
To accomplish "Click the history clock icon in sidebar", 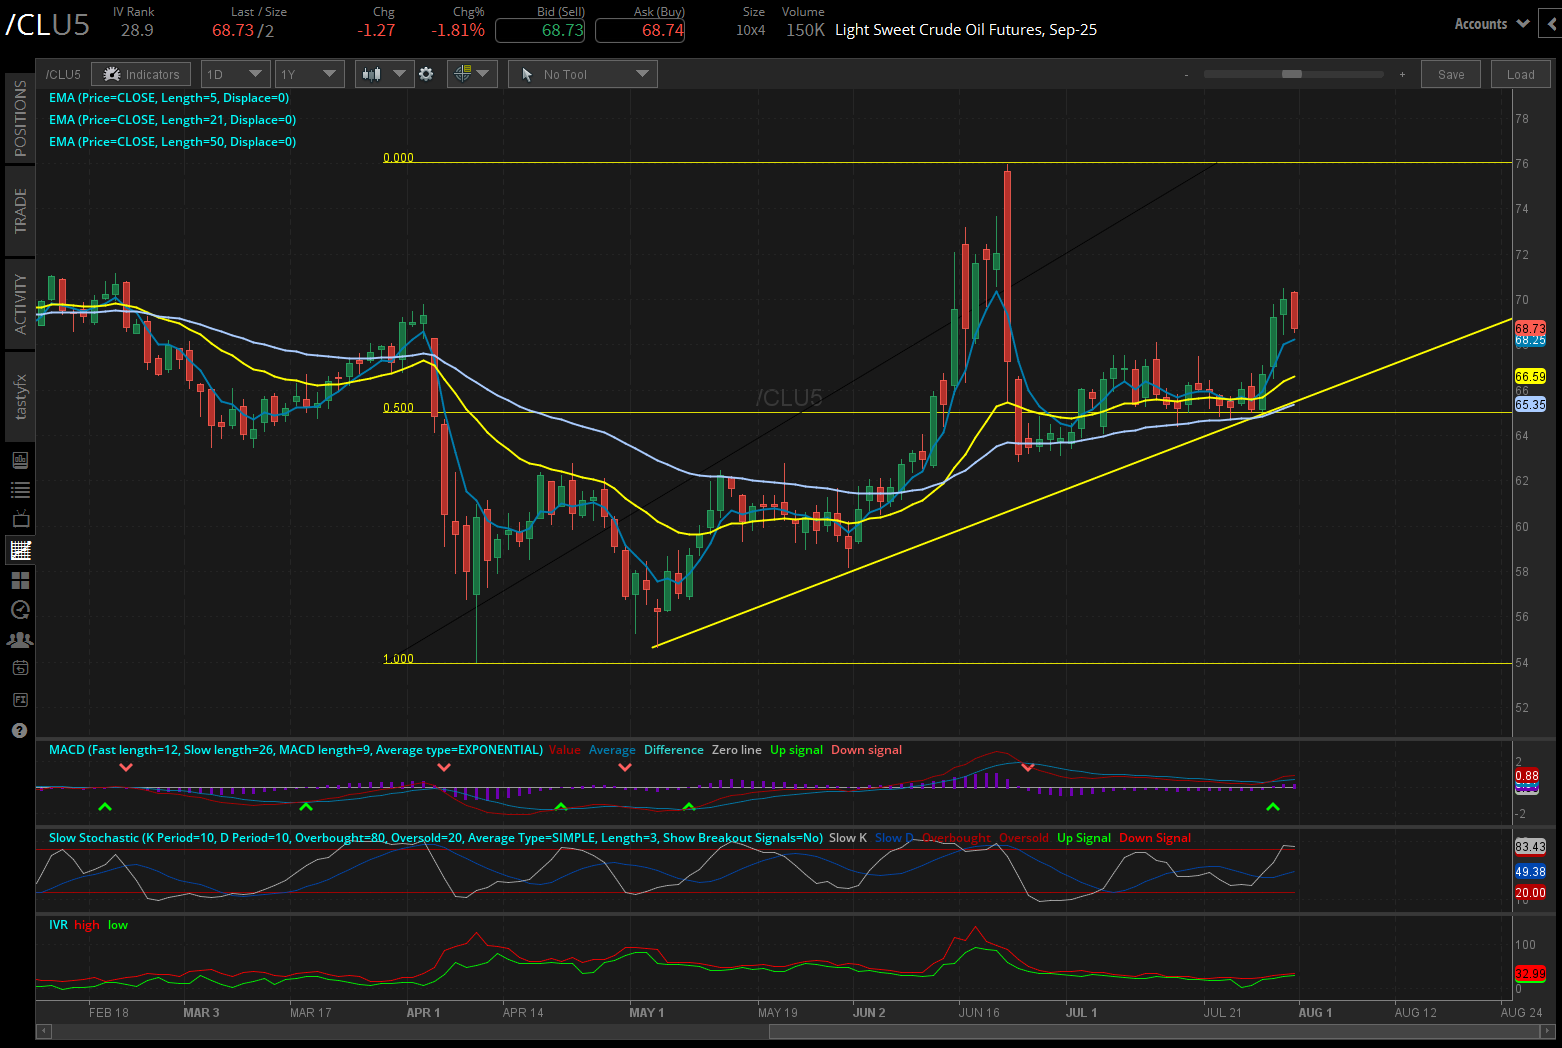I will point(20,609).
